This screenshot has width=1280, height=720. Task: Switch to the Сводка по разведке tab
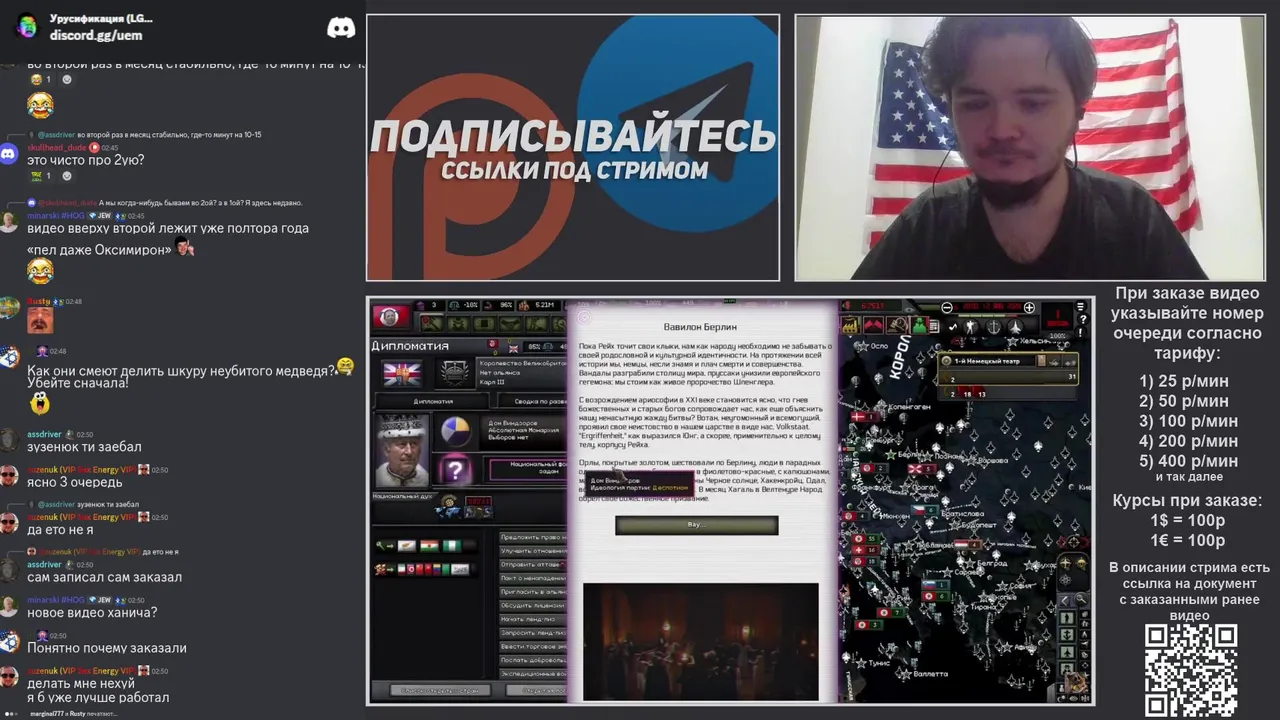coord(532,401)
